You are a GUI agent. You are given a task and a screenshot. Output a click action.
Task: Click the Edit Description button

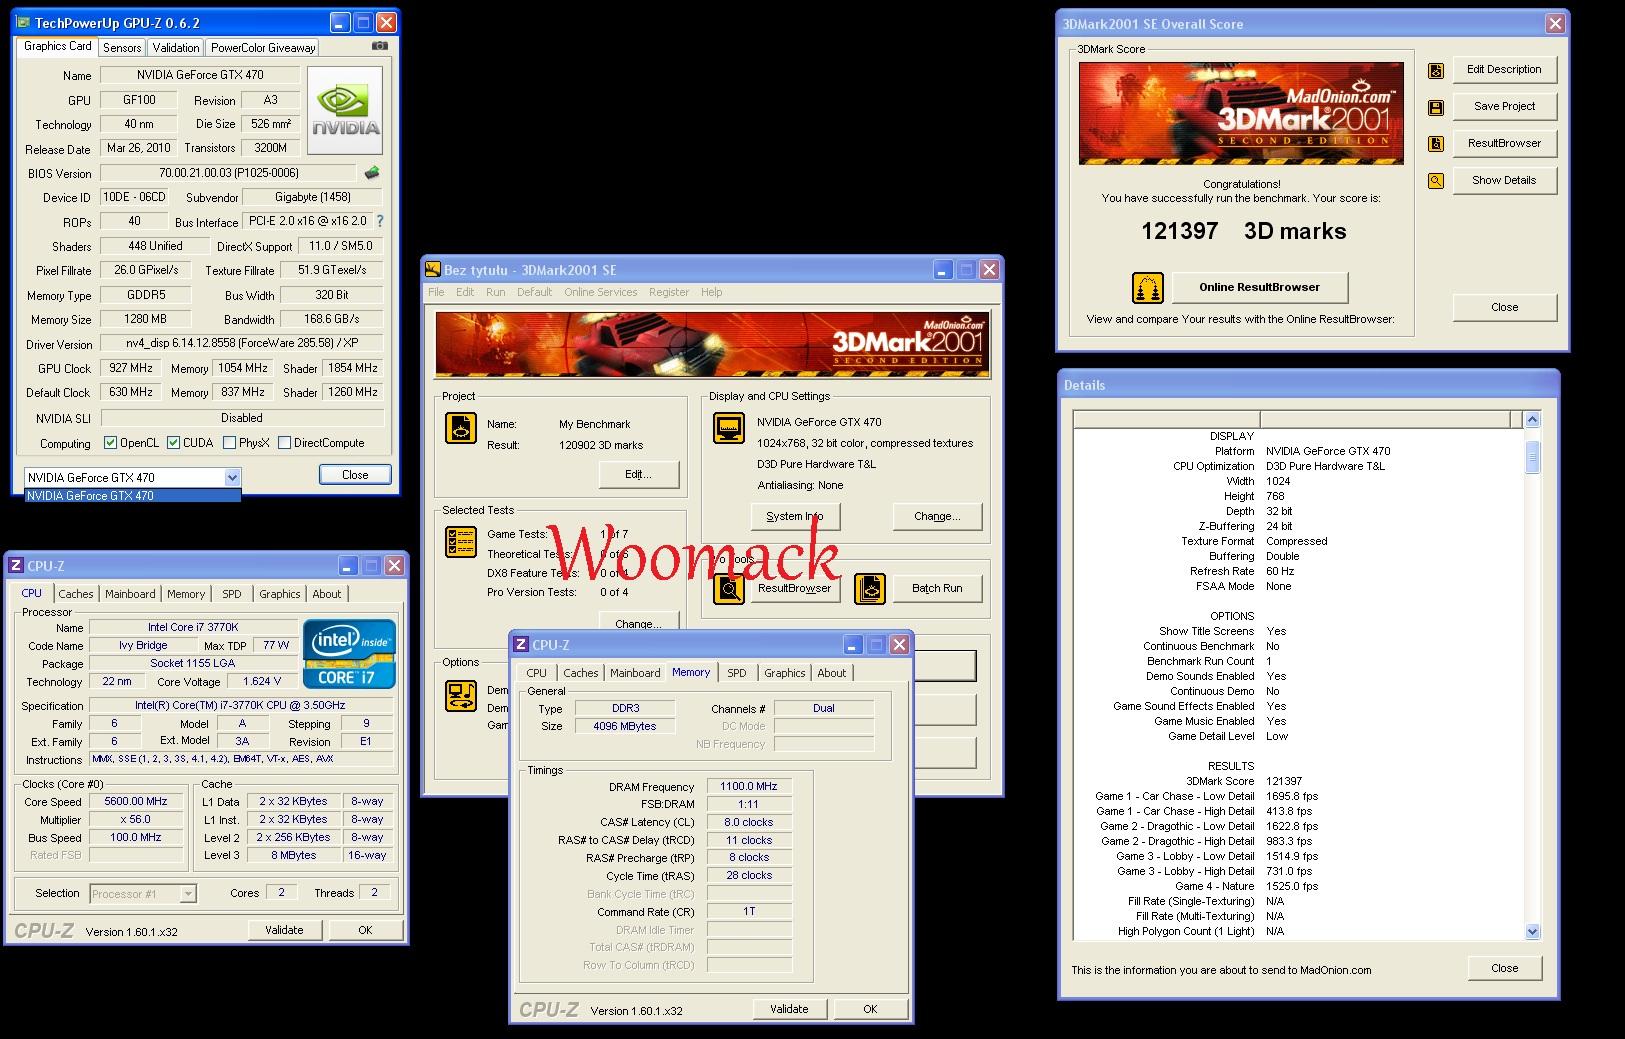point(1504,69)
